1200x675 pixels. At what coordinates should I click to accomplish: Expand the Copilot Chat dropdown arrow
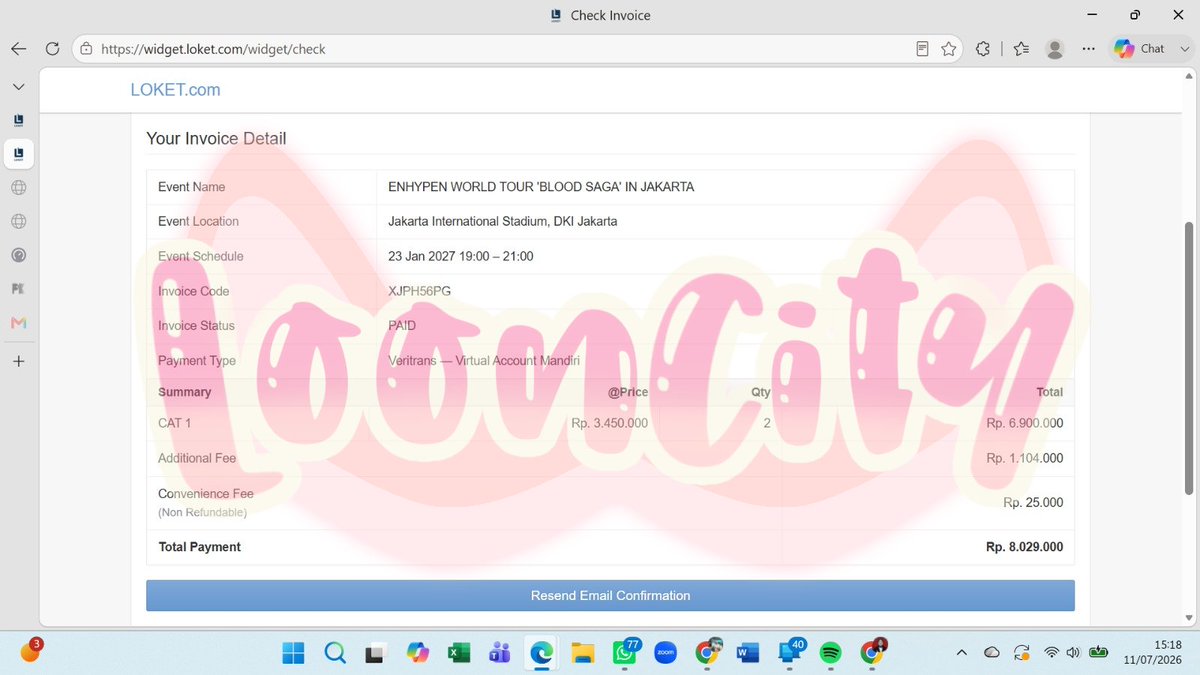pos(1183,49)
